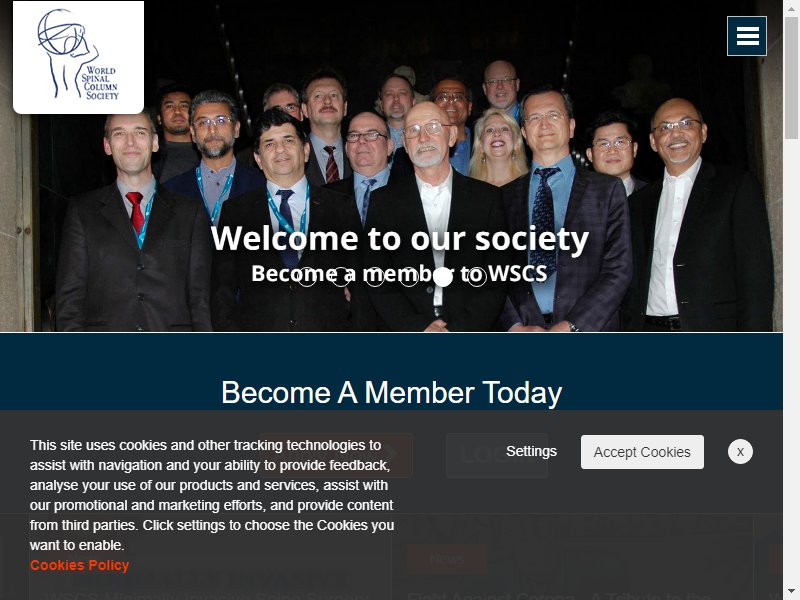Click the active filled carousel dot
Viewport: 800px width, 600px height.
click(x=443, y=277)
